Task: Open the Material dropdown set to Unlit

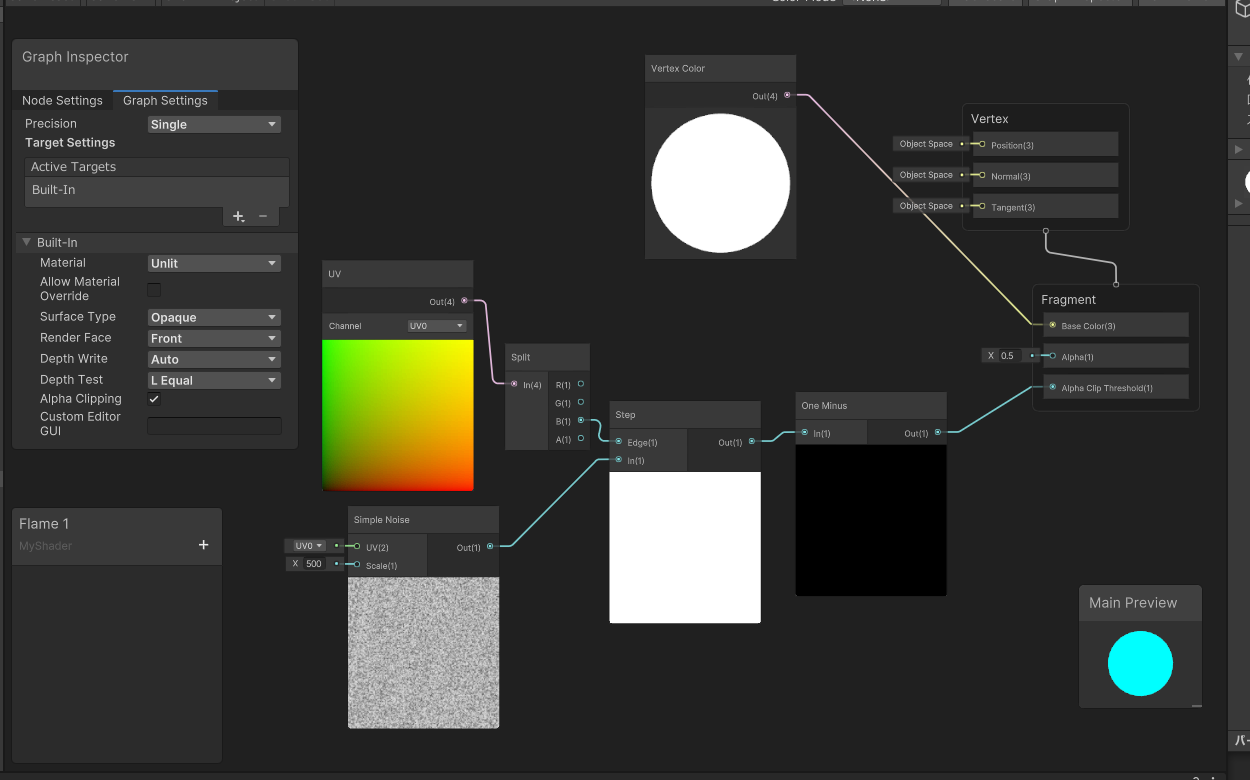Action: tap(214, 263)
